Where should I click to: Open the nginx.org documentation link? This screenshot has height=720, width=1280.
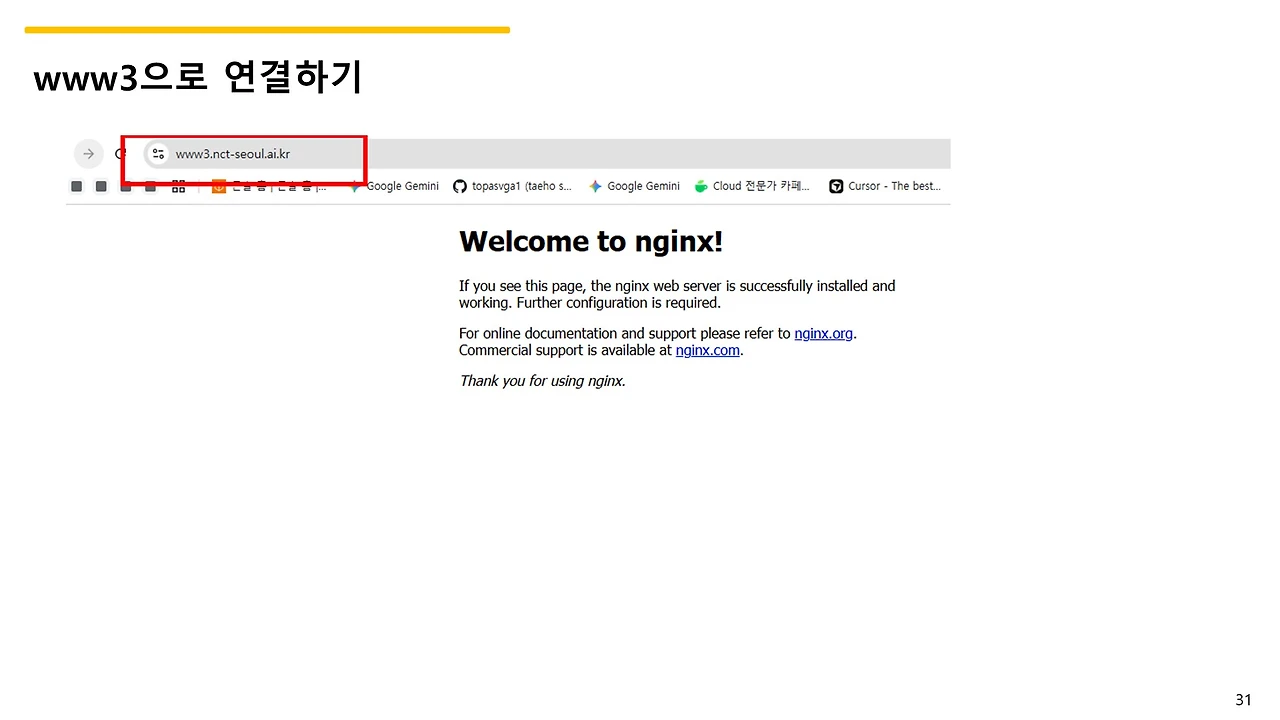823,333
